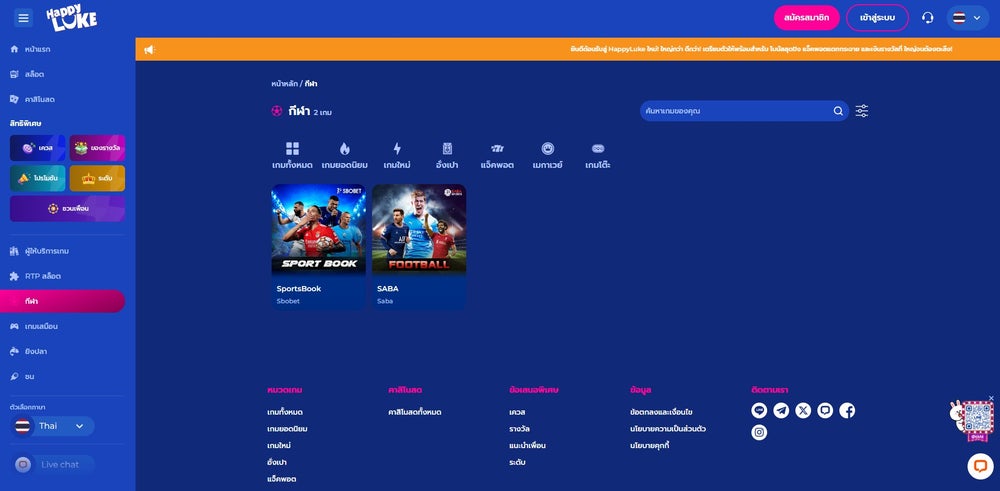Select the แจ็คพอต category tab

click(x=497, y=155)
